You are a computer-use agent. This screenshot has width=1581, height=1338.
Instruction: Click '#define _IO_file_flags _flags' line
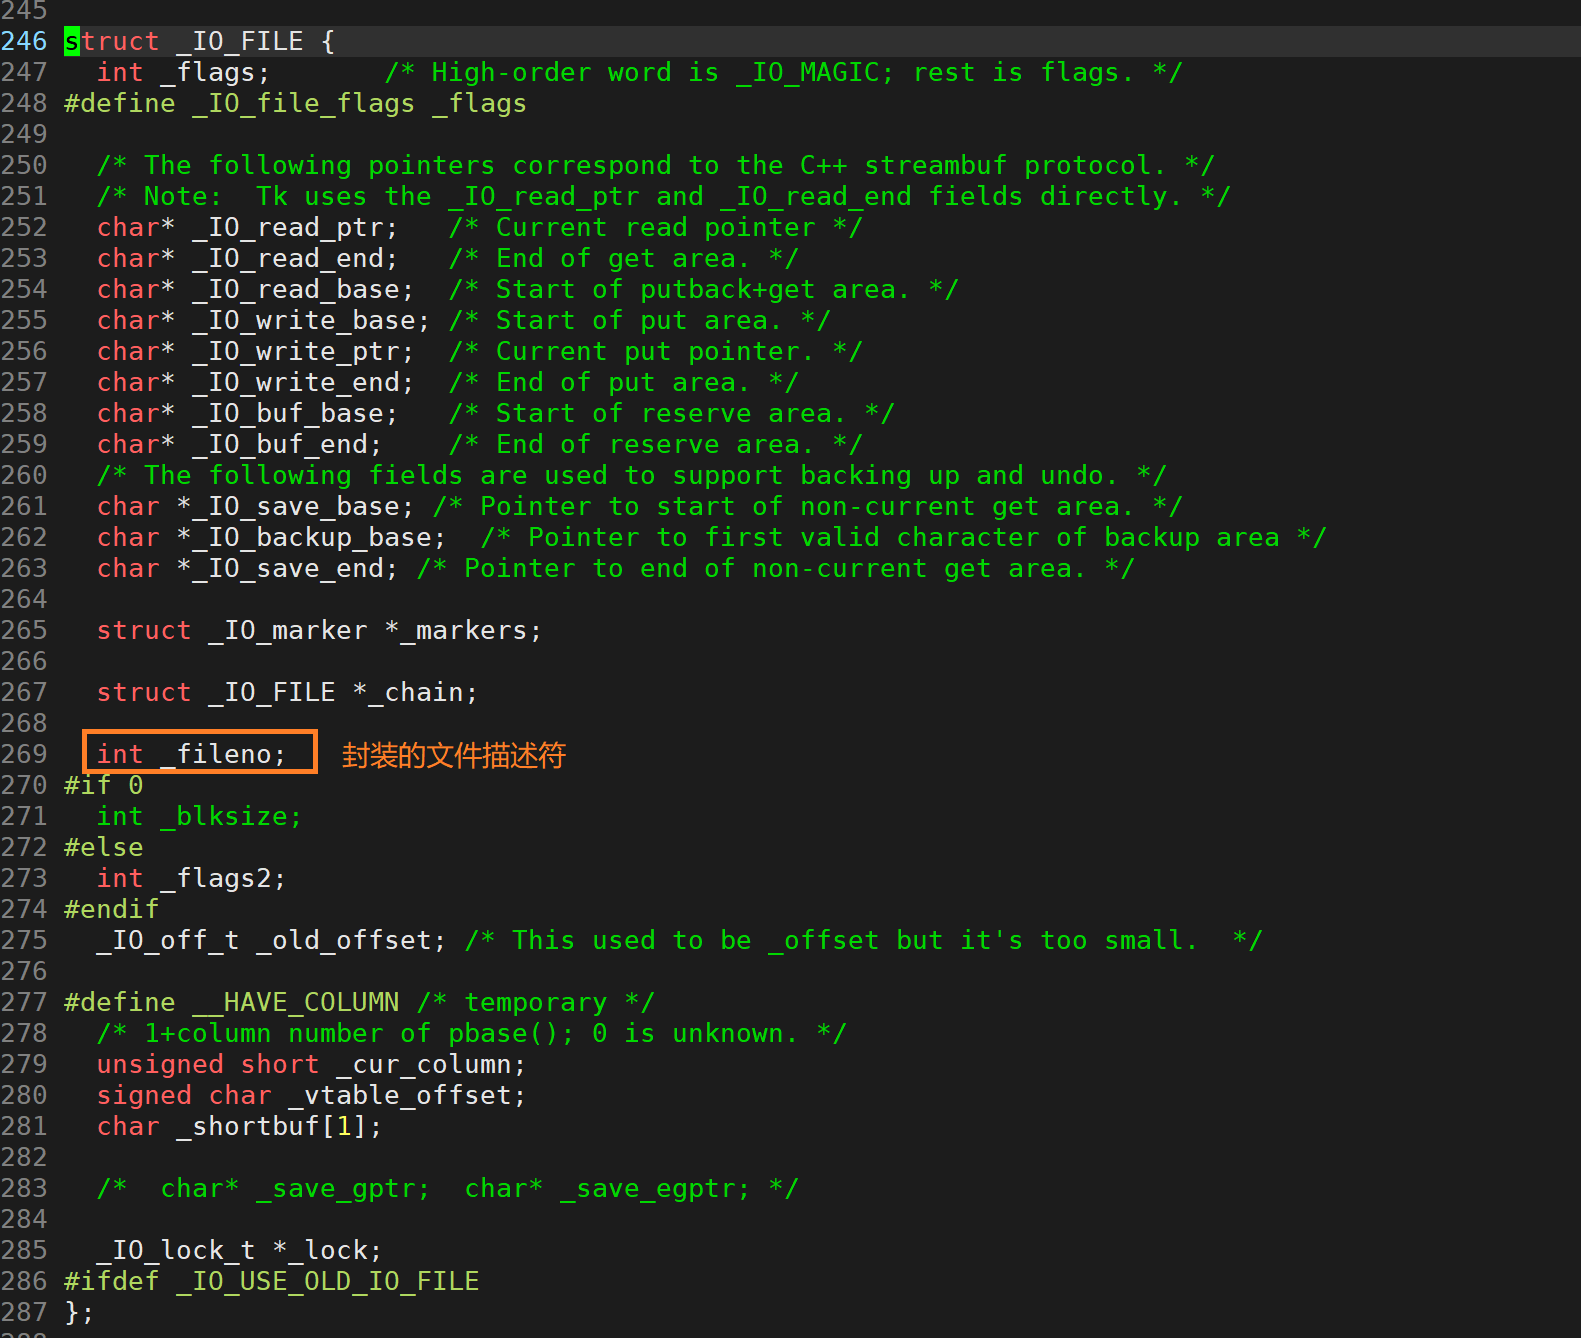(295, 103)
